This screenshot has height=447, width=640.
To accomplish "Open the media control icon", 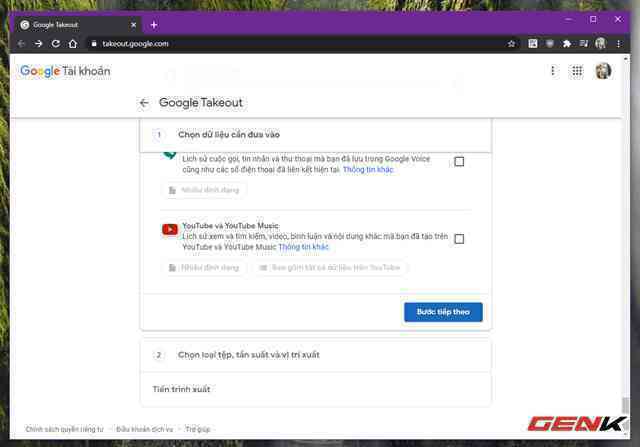I will click(584, 43).
